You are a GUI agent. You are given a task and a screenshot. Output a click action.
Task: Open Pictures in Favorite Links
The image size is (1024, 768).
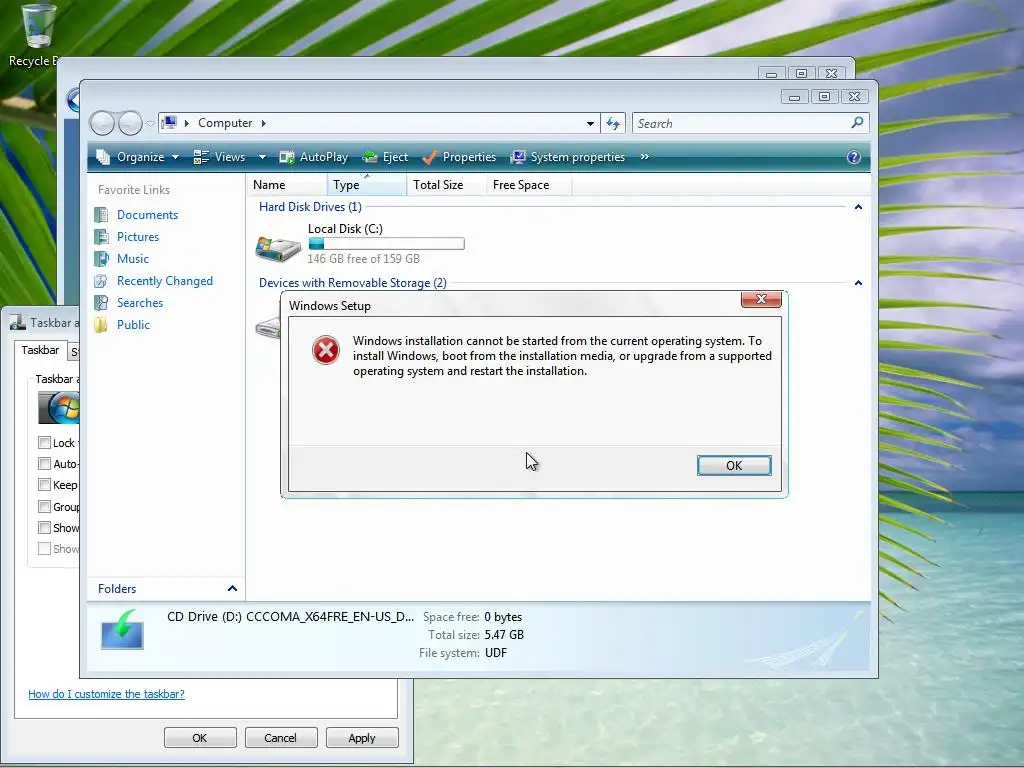(x=138, y=237)
